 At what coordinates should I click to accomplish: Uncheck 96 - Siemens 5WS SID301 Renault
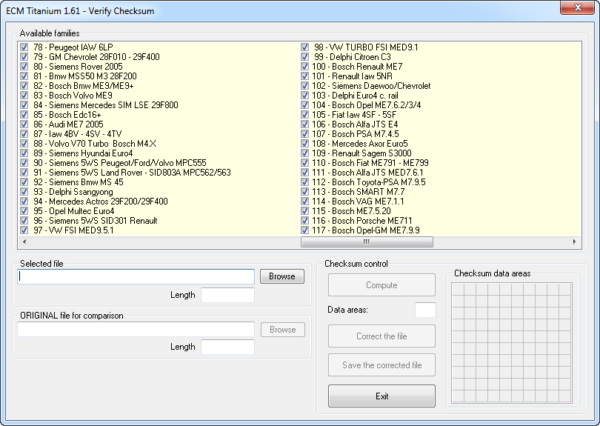24,220
